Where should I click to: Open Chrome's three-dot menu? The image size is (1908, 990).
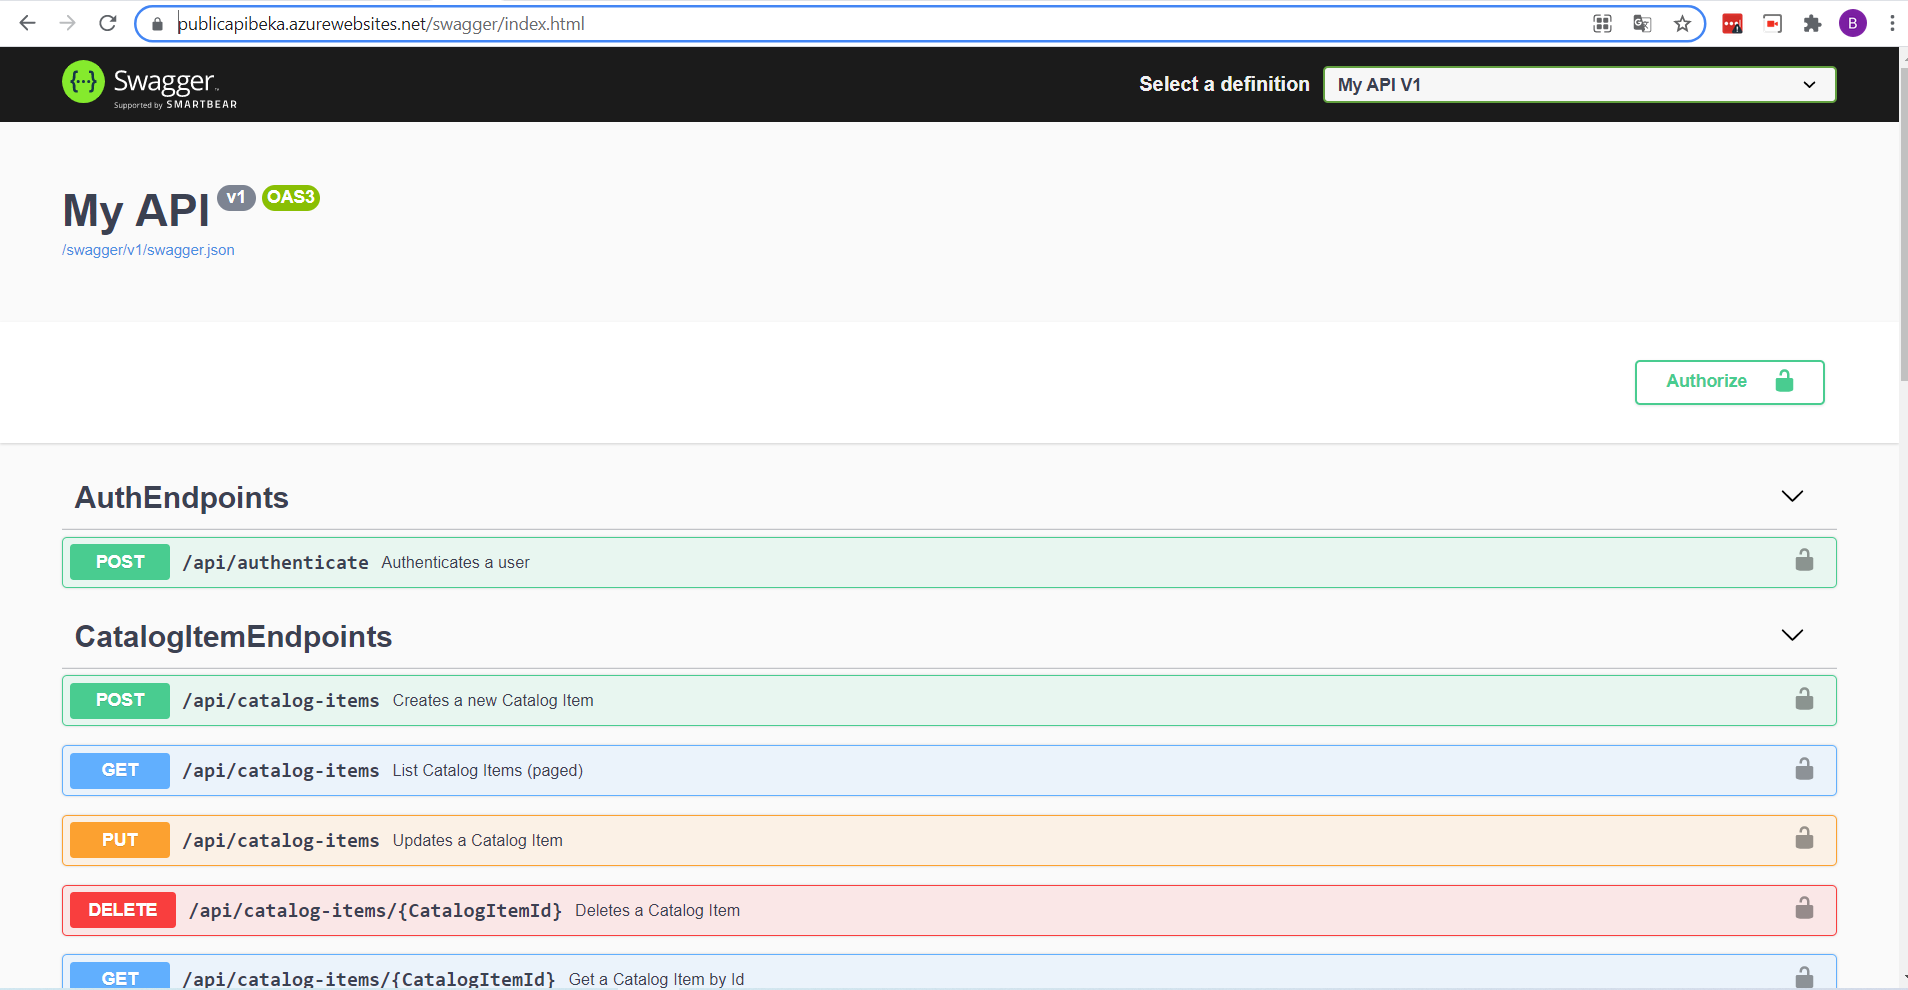(1892, 23)
